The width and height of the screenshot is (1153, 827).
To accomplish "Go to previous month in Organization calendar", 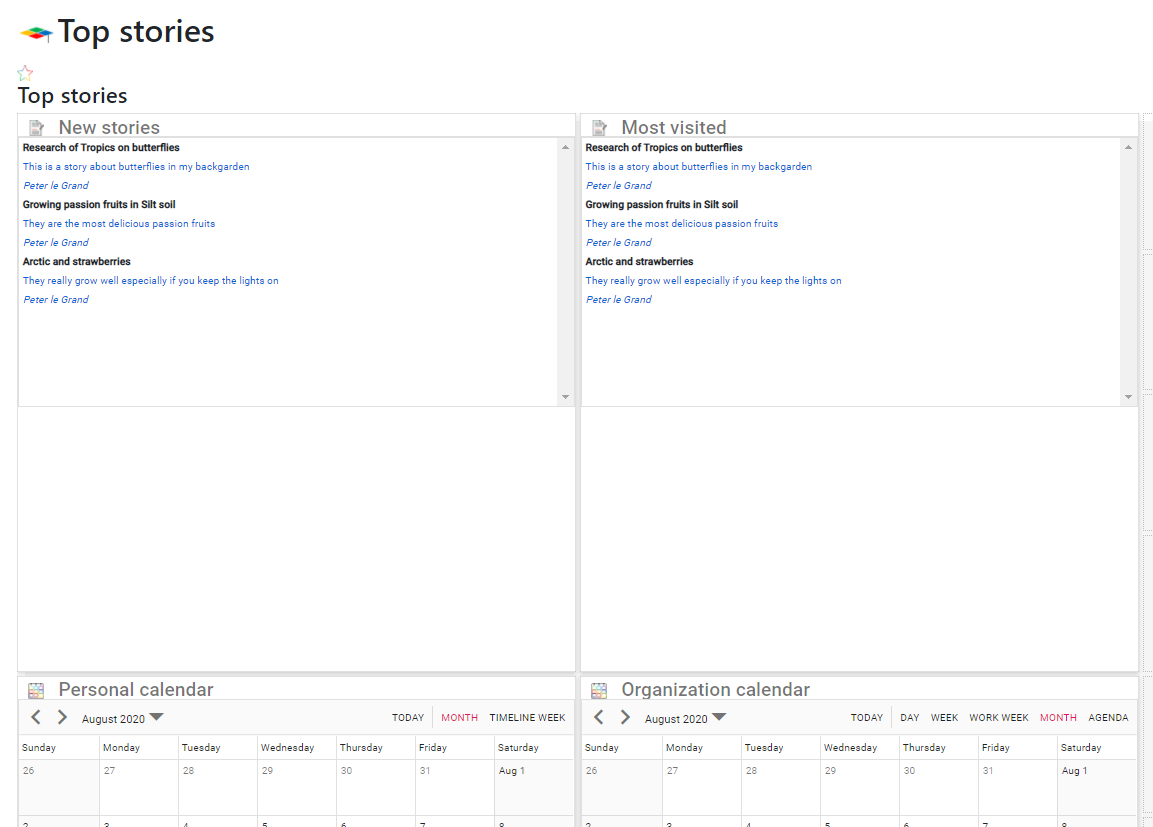I will (x=599, y=717).
